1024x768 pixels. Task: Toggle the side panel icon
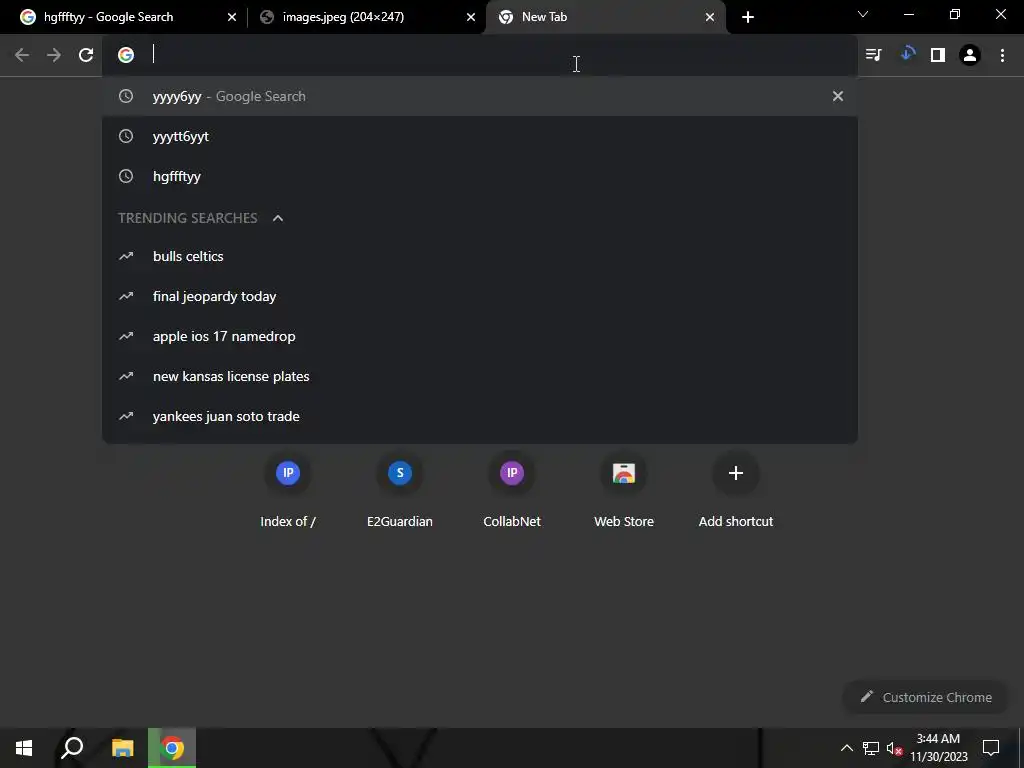pos(938,55)
